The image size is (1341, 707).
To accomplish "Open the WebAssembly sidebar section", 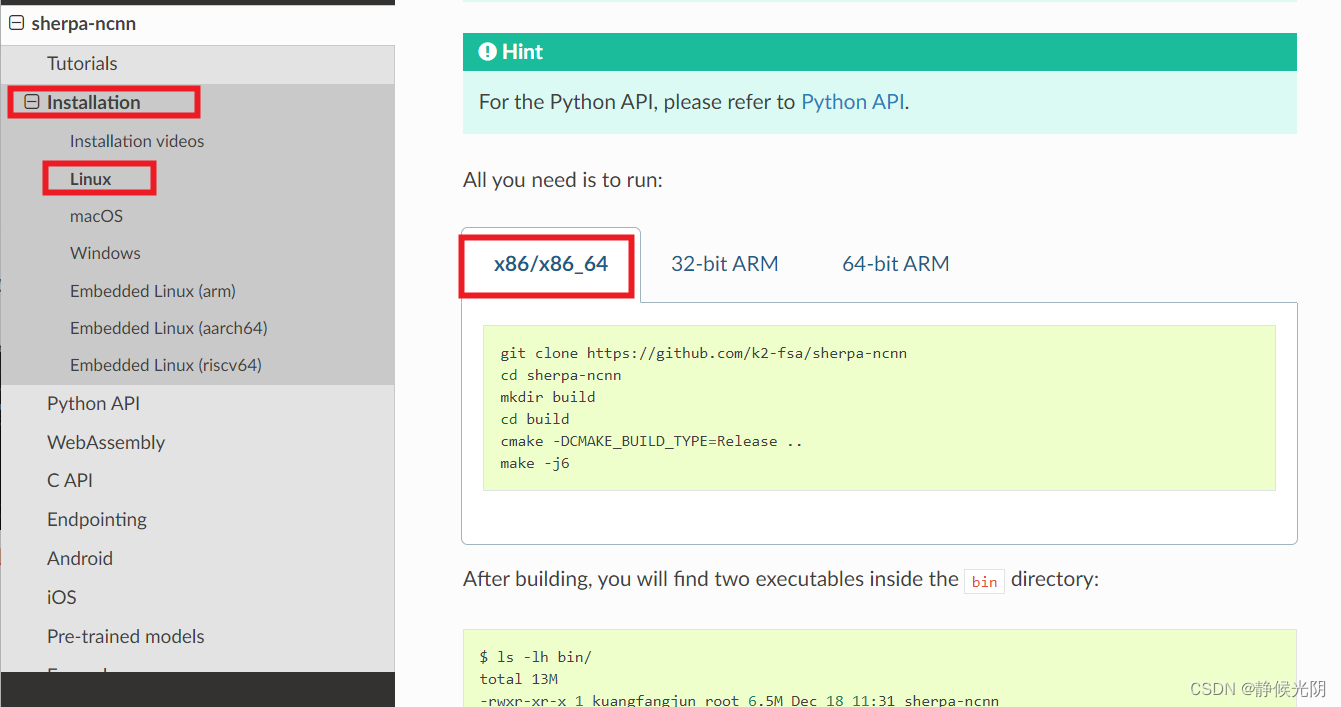I will tap(106, 442).
